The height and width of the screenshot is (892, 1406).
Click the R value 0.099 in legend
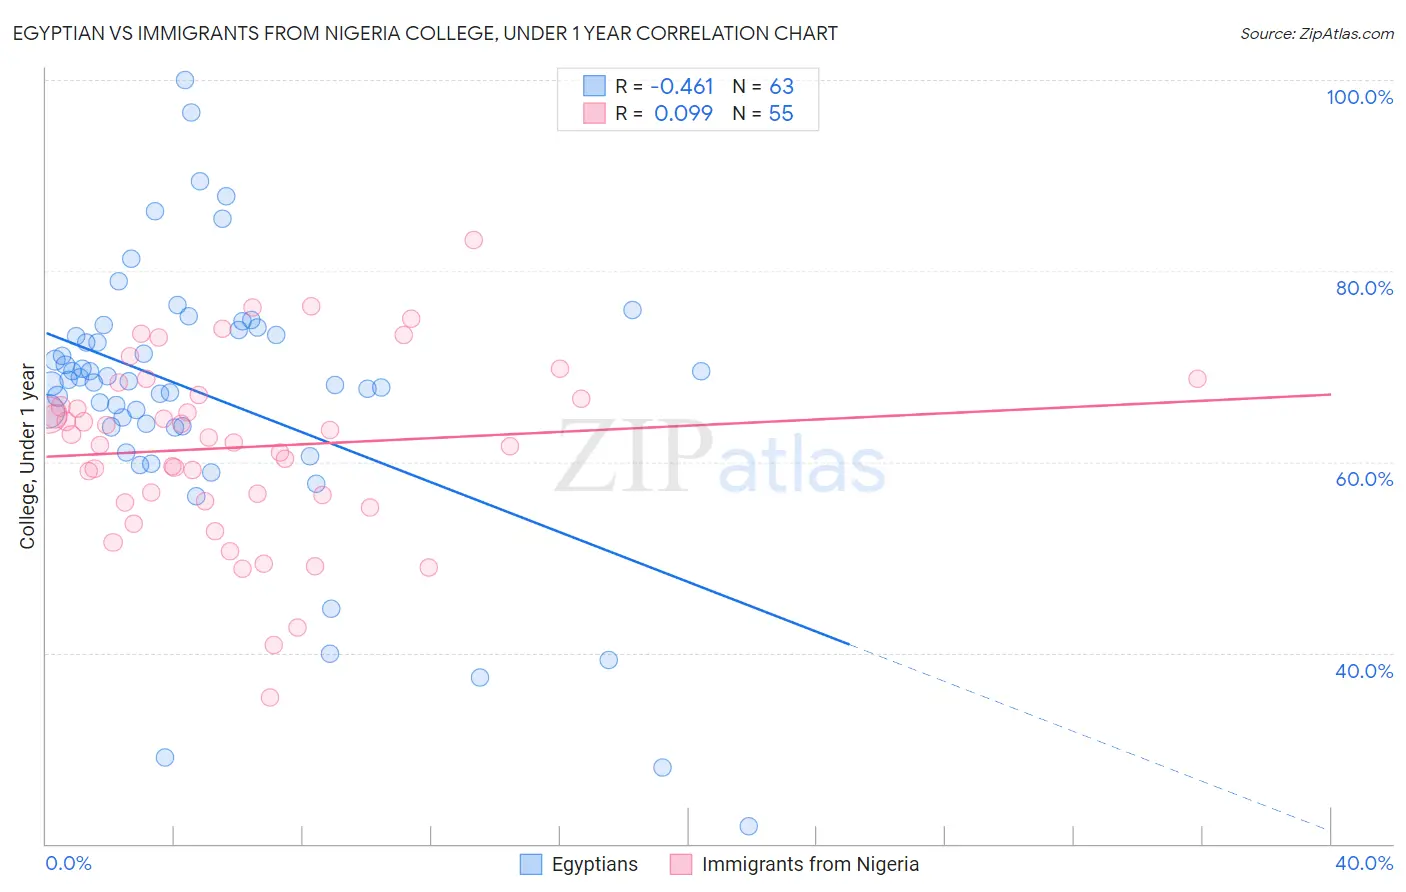click(x=684, y=114)
